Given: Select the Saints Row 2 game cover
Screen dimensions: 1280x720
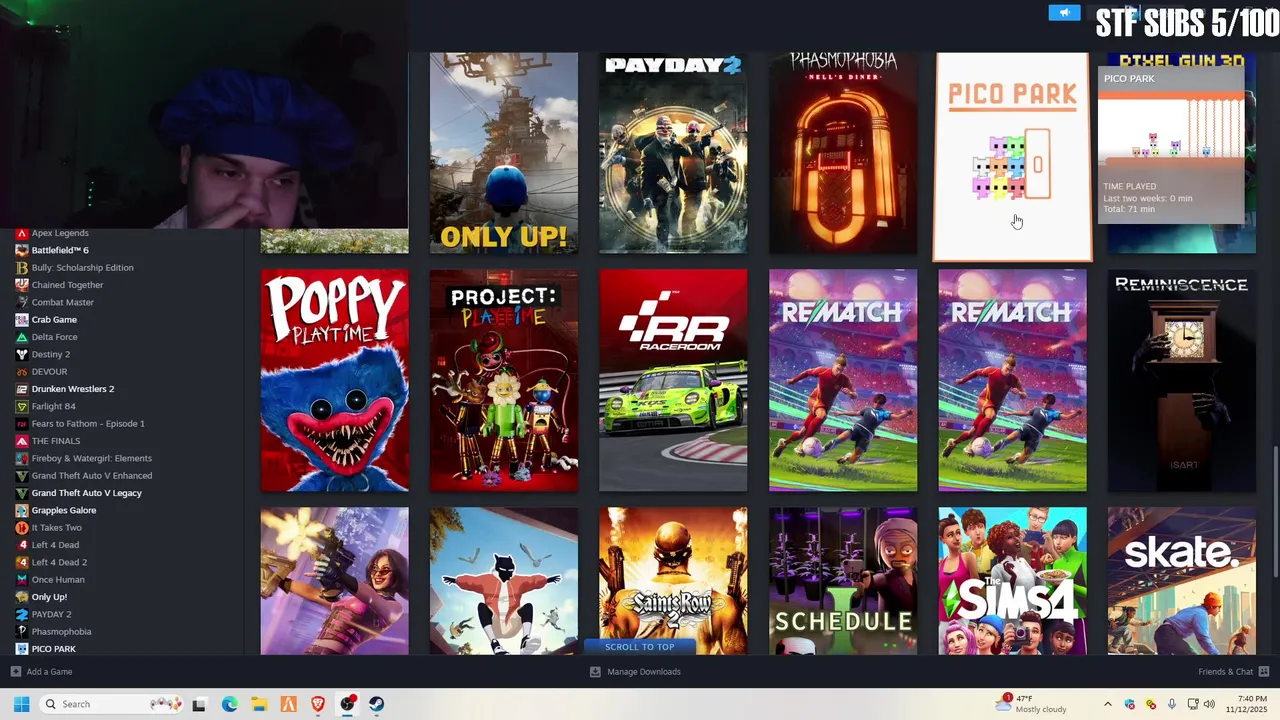Looking at the screenshot, I should (x=673, y=581).
